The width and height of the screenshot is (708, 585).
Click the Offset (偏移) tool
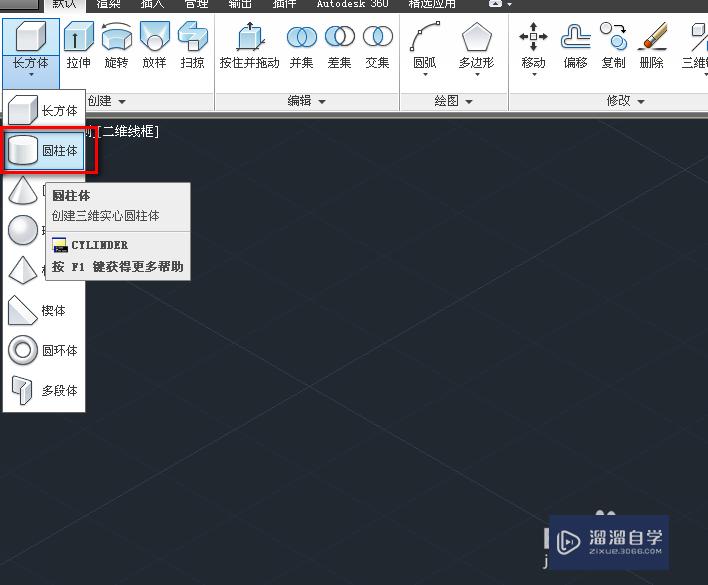tap(575, 45)
